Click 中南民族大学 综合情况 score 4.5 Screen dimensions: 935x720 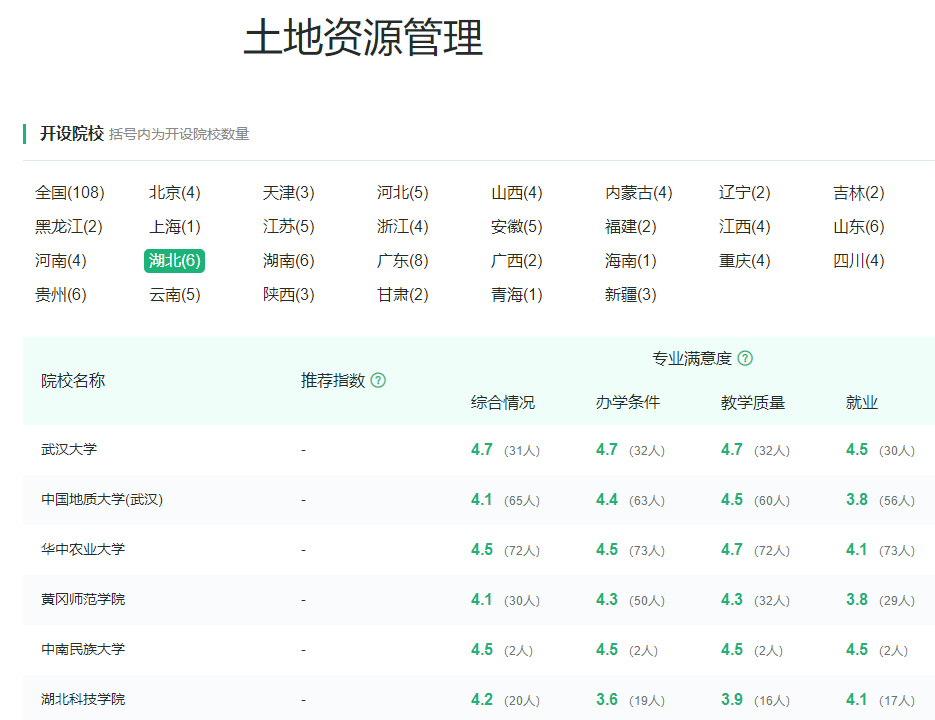coord(482,649)
